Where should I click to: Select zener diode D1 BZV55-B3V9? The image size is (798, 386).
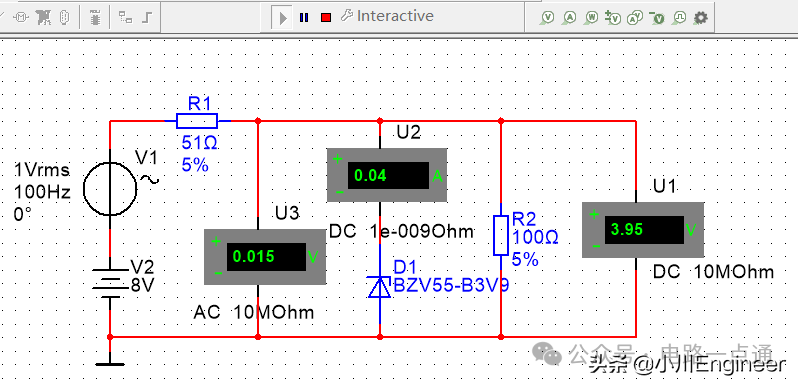pos(380,287)
